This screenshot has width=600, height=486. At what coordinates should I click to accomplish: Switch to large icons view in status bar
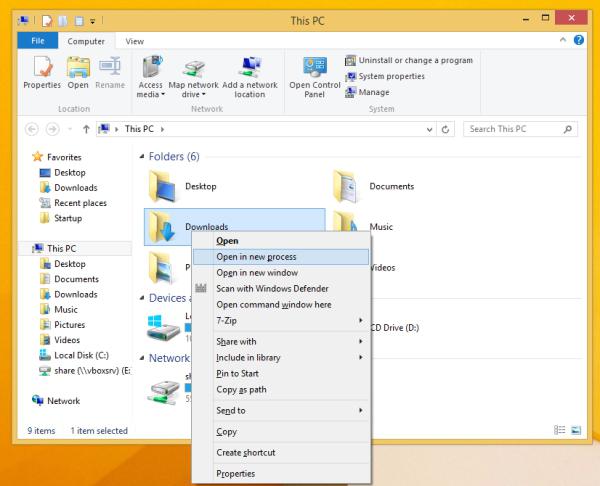click(x=575, y=431)
